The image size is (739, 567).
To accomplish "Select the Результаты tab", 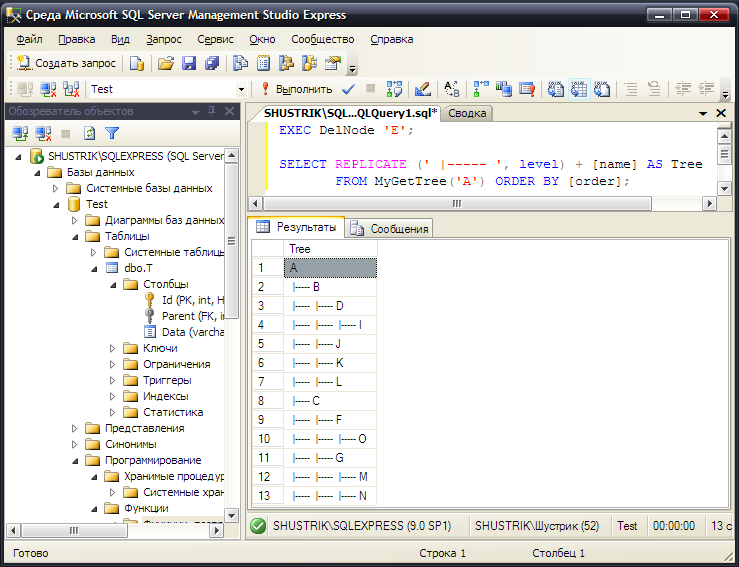I will point(296,227).
